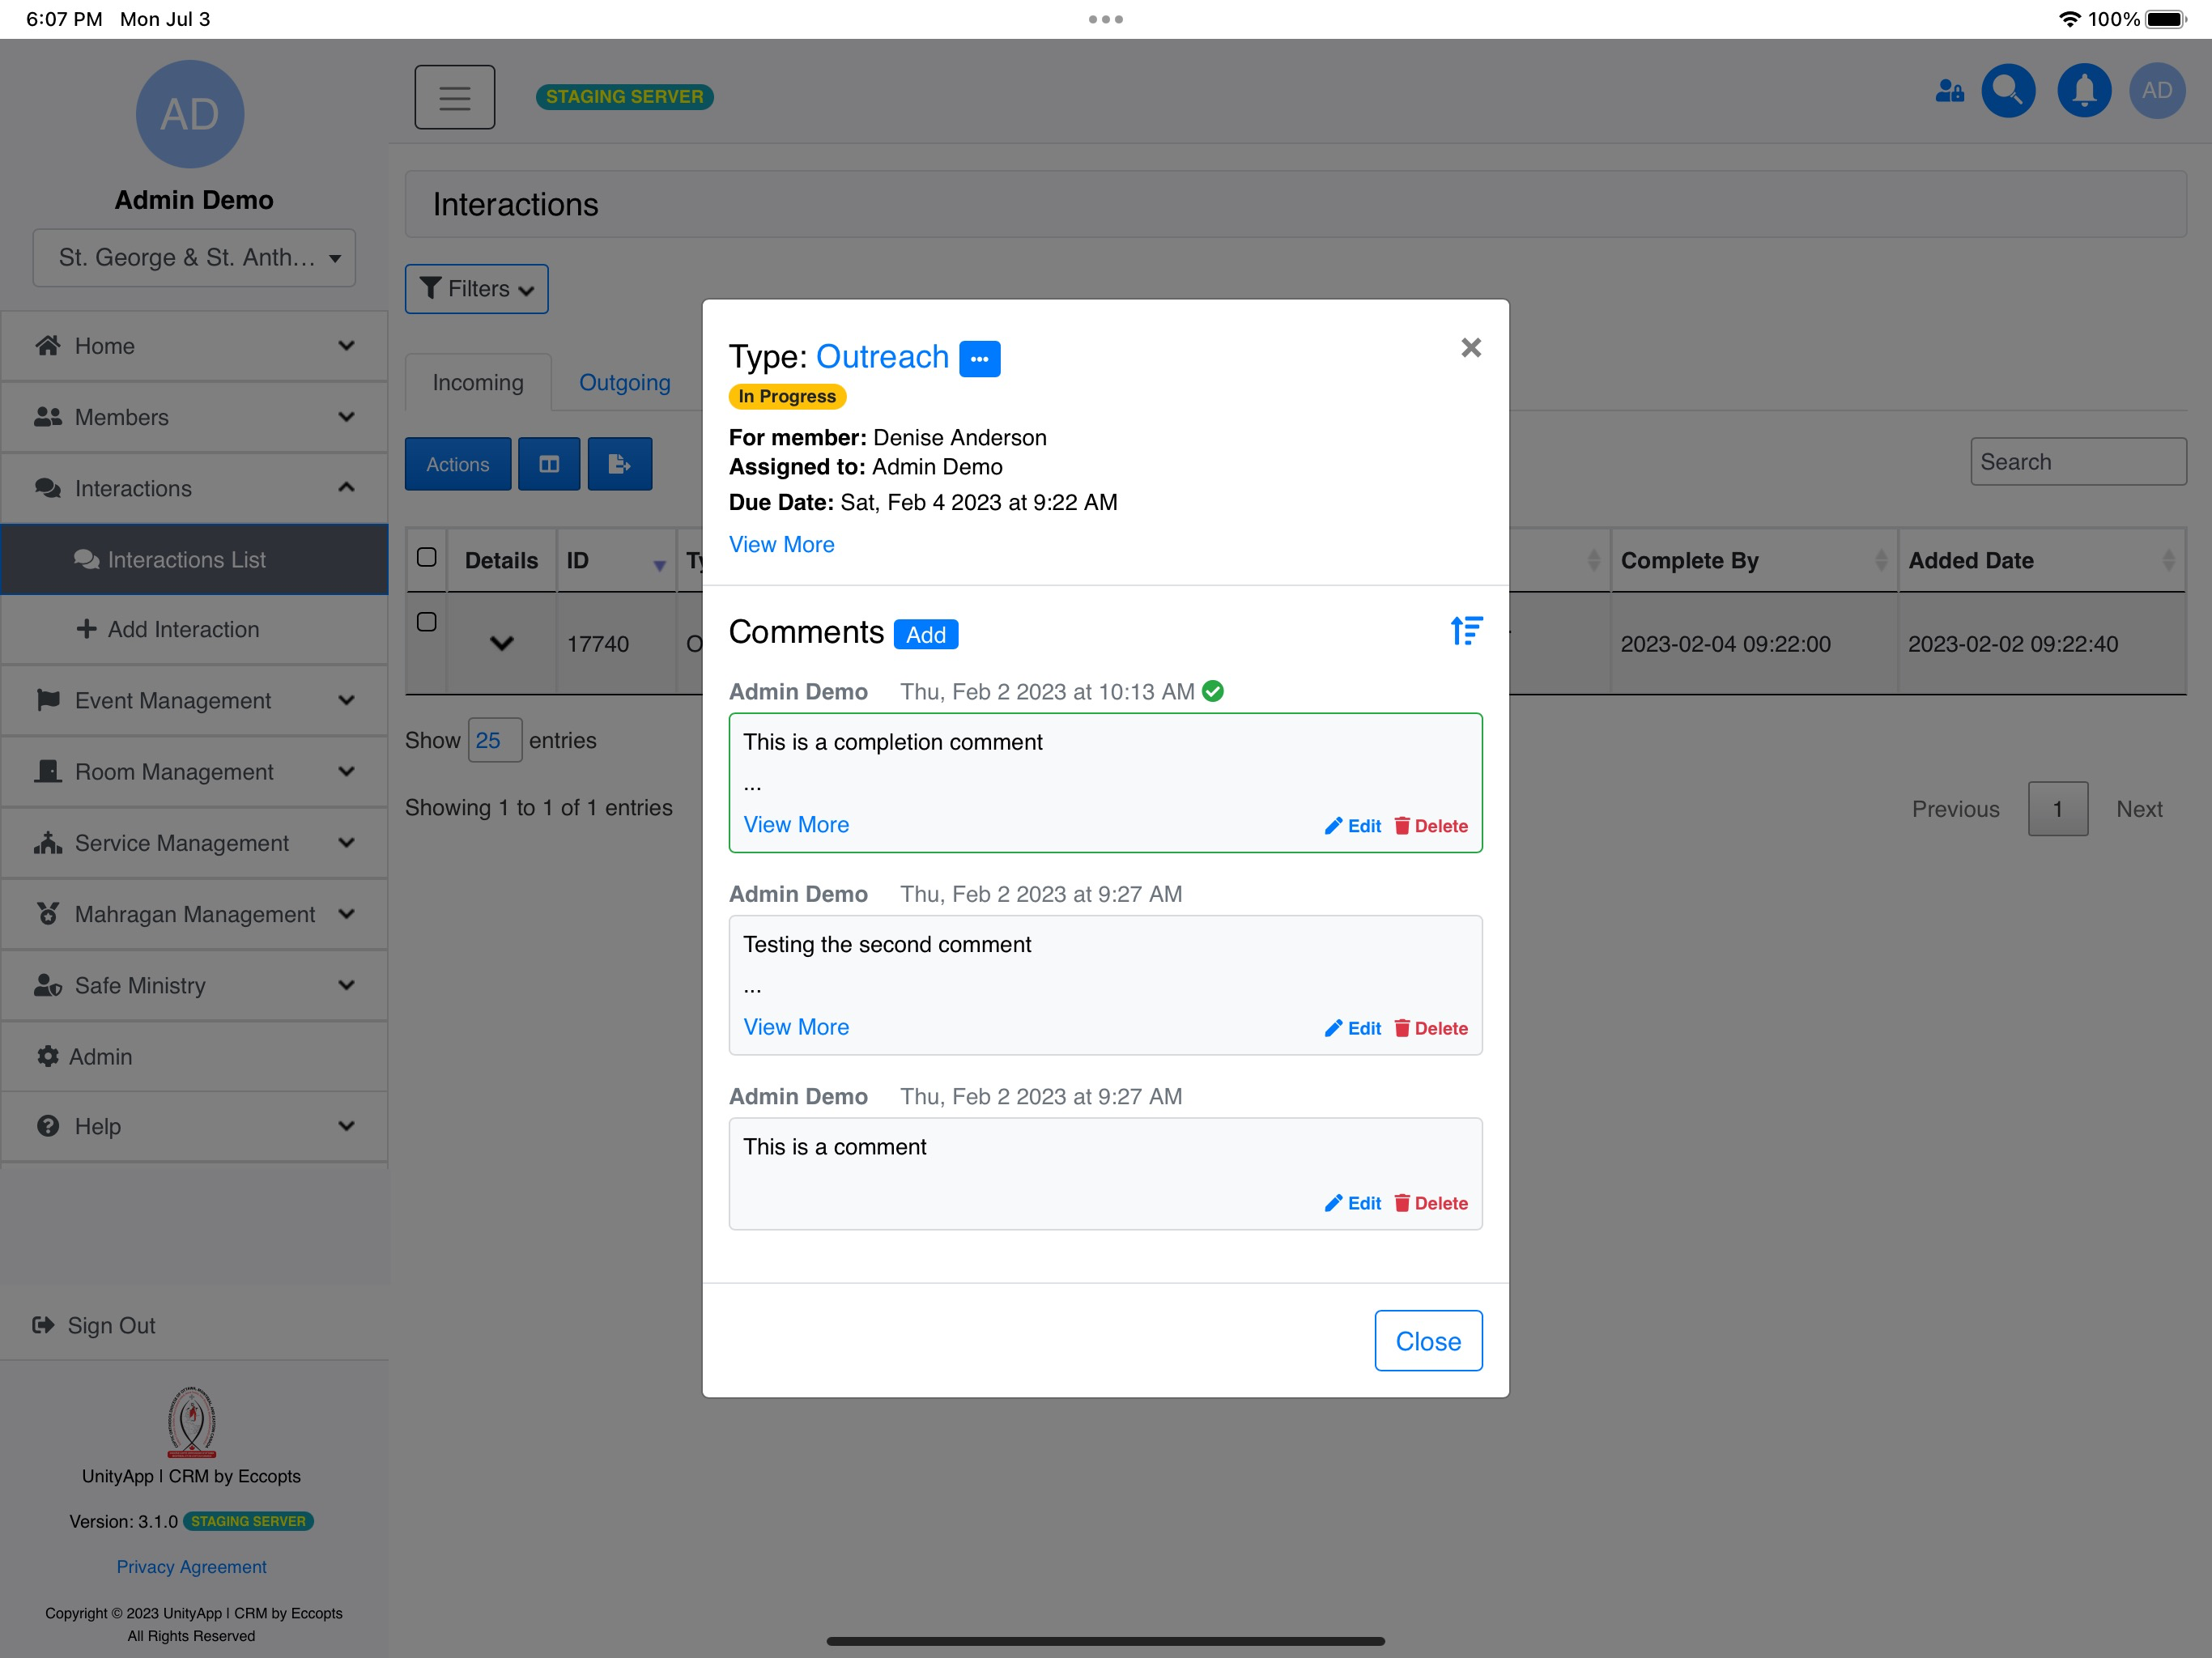Screen dimensions: 2212x1658
Task: Add a new comment with Add button
Action: coord(926,634)
